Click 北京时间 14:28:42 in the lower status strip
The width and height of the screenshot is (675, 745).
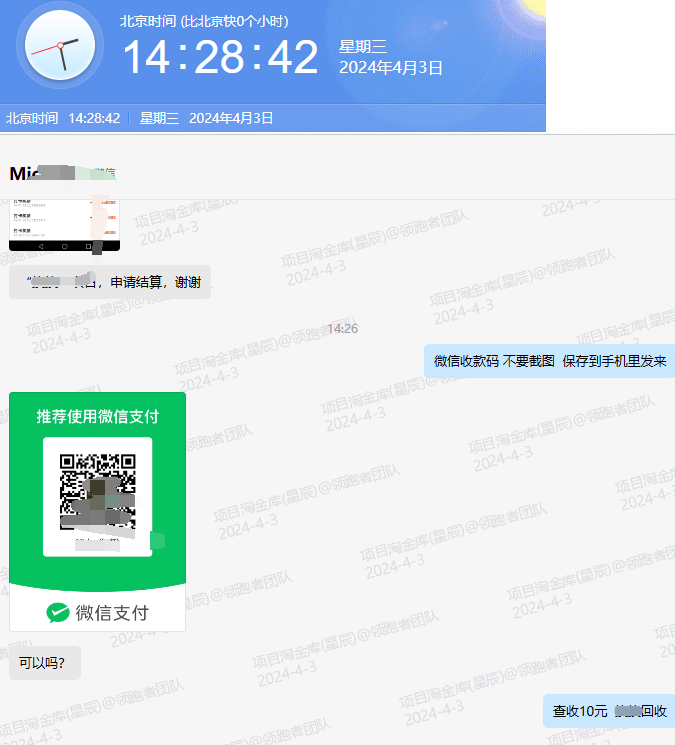click(x=63, y=118)
